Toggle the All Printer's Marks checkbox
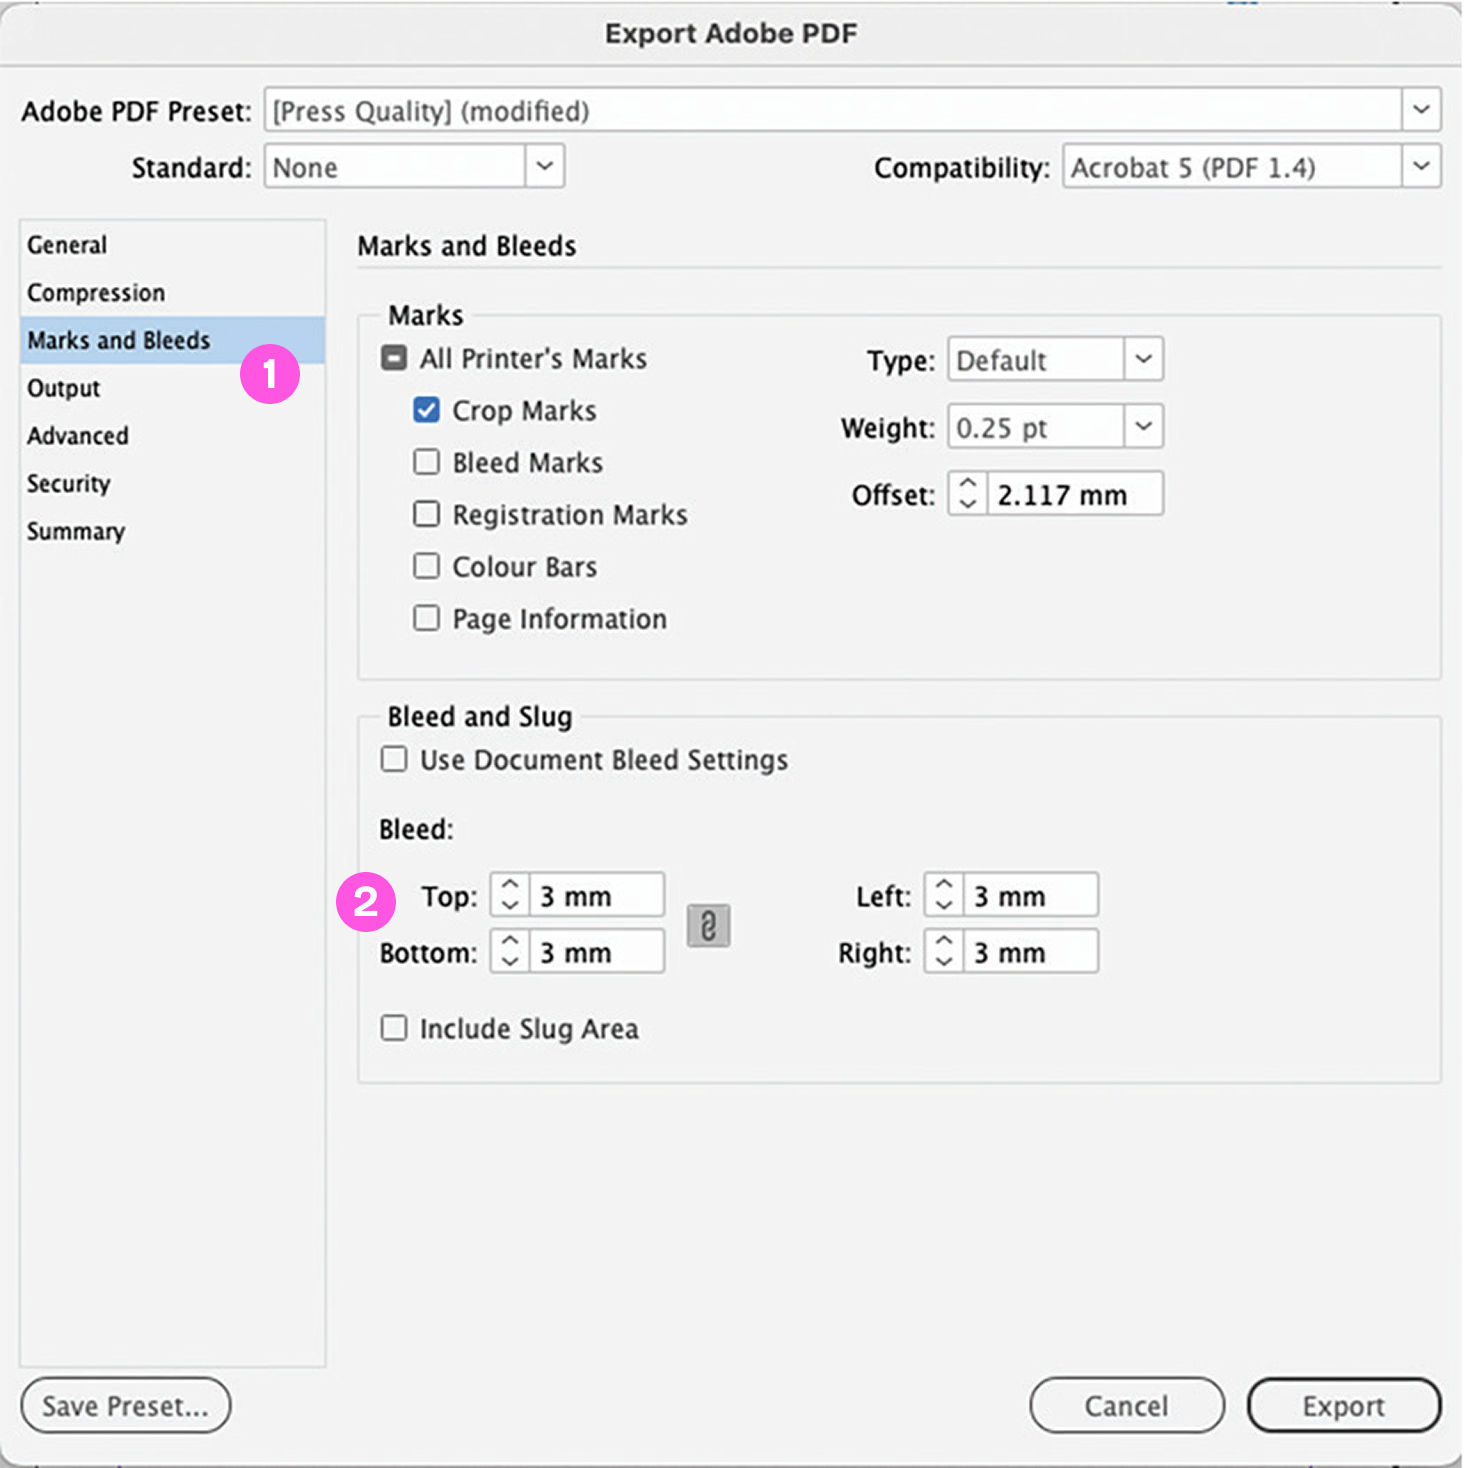 (393, 358)
